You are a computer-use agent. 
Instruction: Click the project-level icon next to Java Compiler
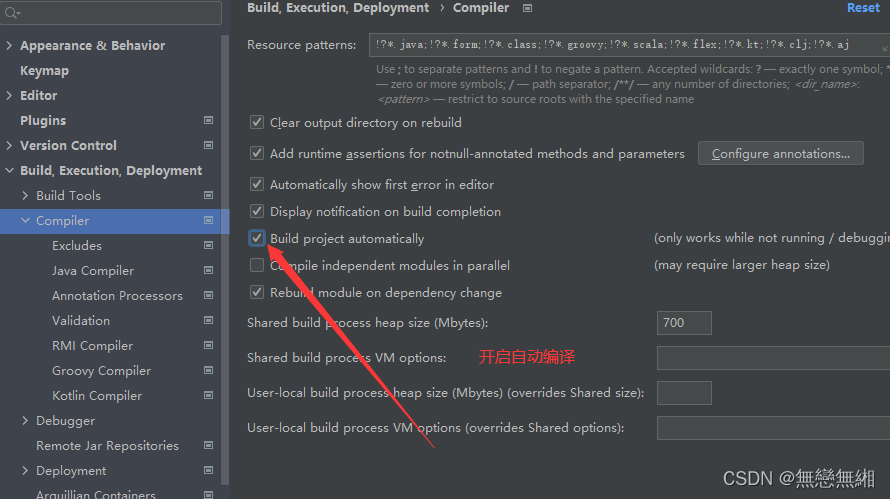[208, 270]
